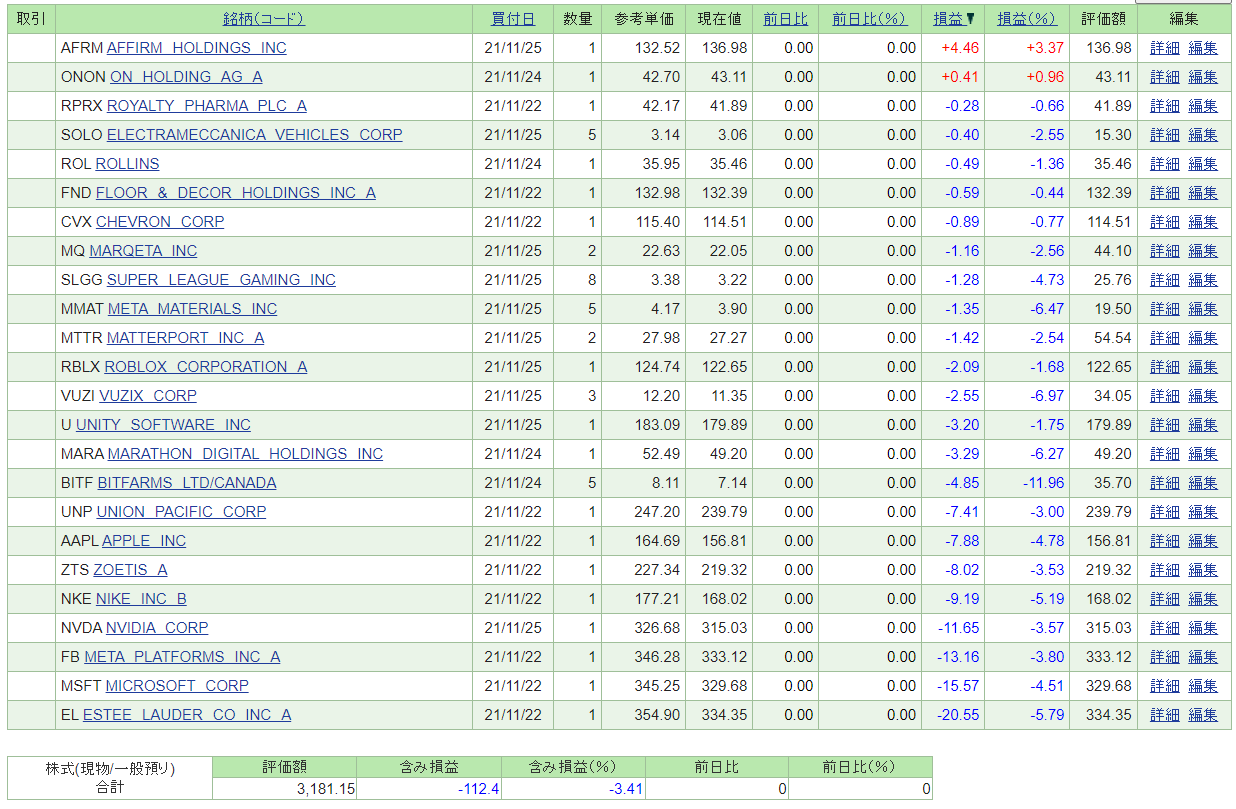This screenshot has height=809, width=1236.
Task: Sort by the 銘柄(コード) column header
Action: point(264,19)
